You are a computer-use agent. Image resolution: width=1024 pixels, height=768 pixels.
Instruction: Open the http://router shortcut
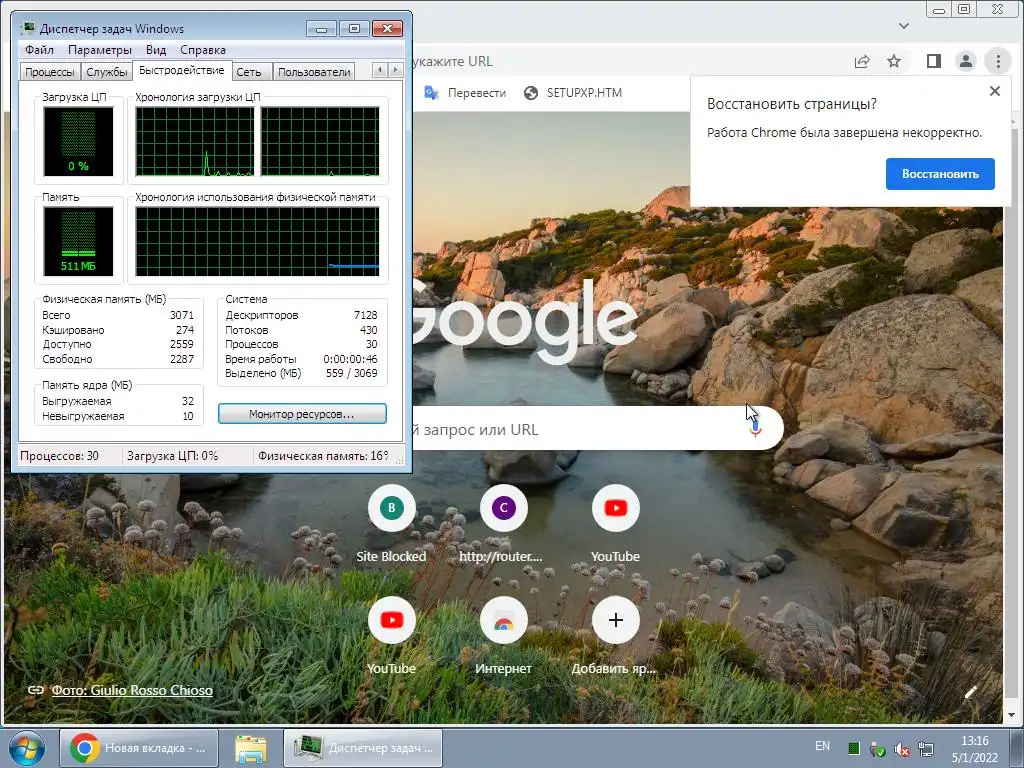503,524
